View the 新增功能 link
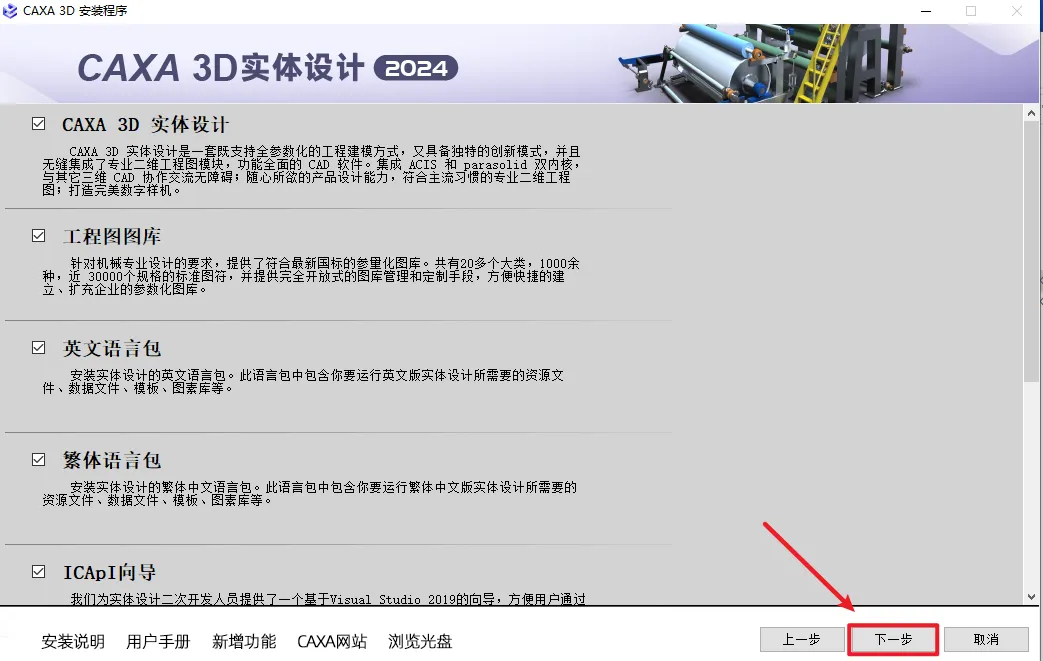The image size is (1043, 661). (x=244, y=642)
